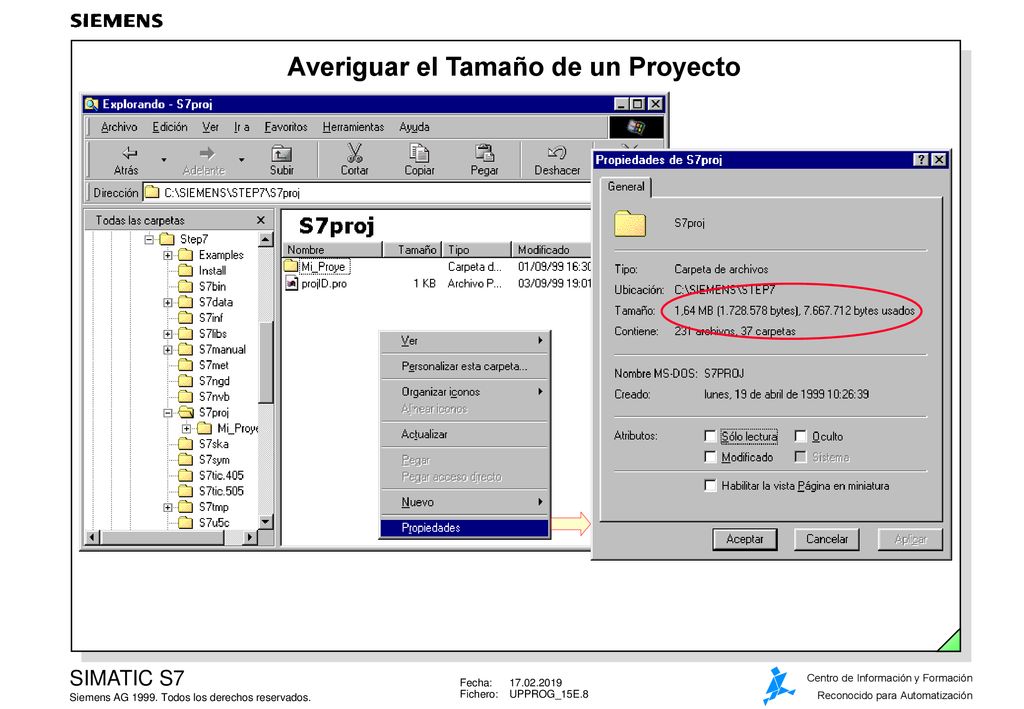Expand the S7data tree node
Screen dimensions: 1024x709
[x=168, y=302]
